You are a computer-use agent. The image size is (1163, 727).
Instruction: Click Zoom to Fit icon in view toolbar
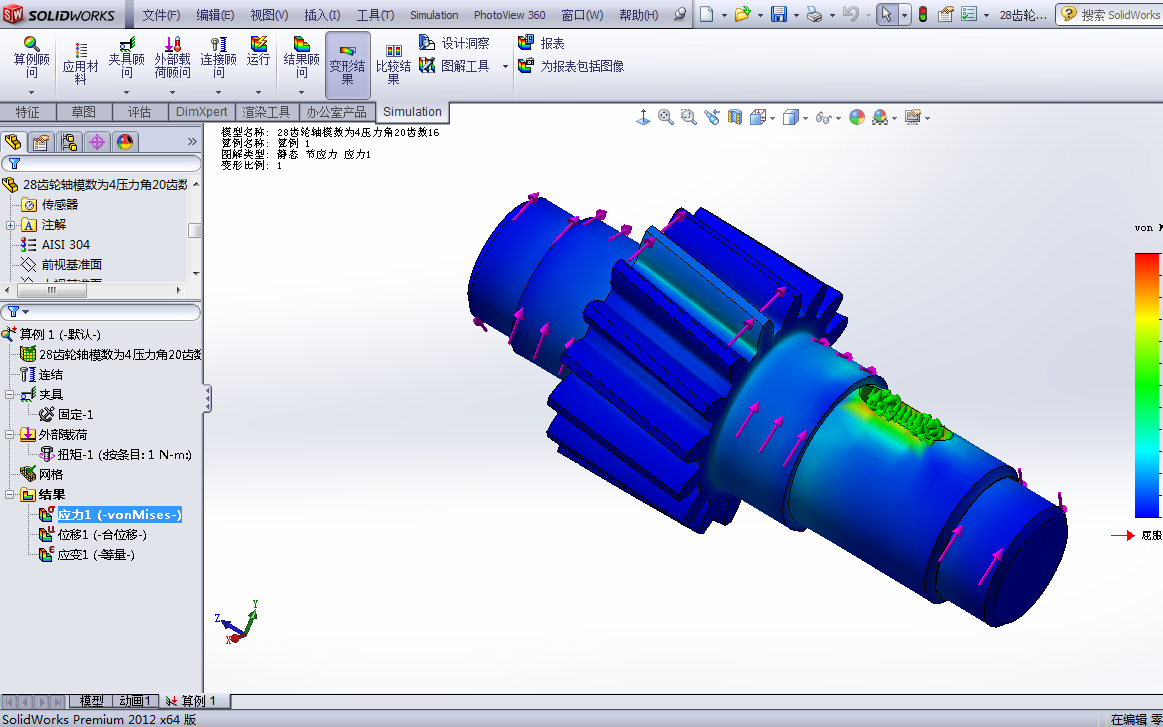pyautogui.click(x=665, y=117)
